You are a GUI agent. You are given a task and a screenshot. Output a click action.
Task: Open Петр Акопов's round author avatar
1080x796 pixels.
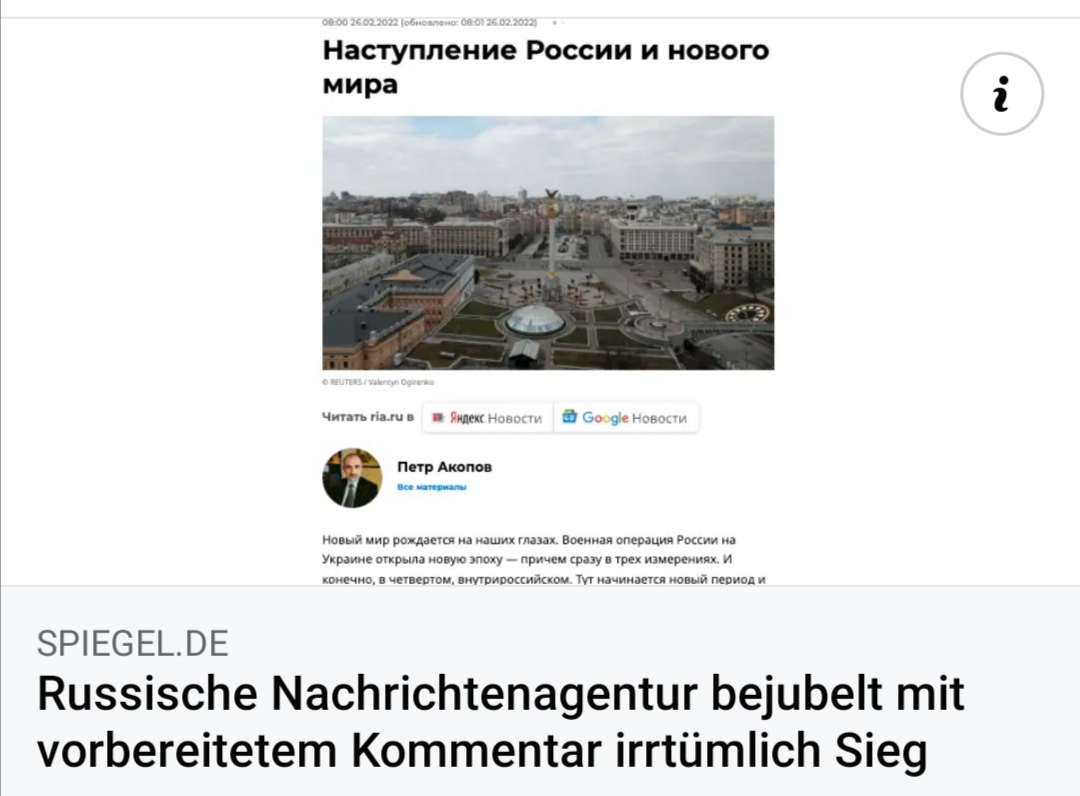click(x=352, y=478)
